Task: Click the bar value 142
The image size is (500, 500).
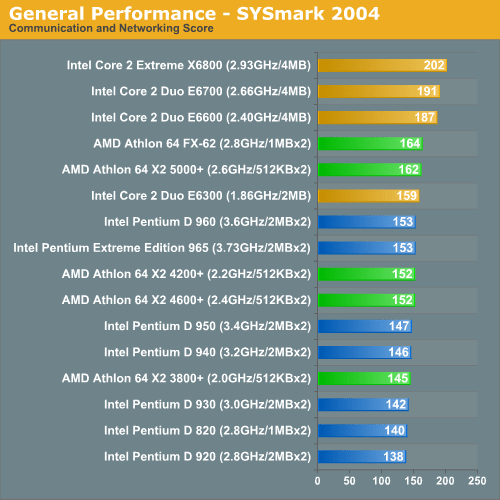Action: (396, 404)
